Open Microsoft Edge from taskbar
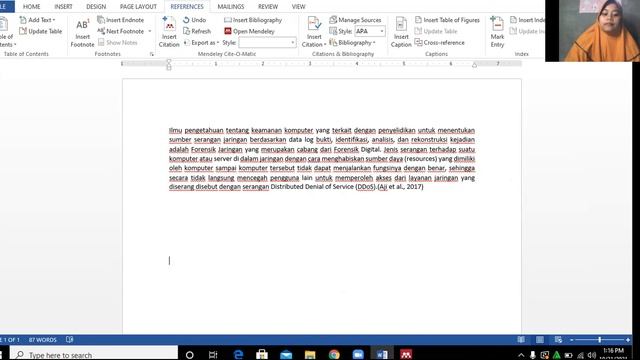The image size is (640, 360). 238,354
